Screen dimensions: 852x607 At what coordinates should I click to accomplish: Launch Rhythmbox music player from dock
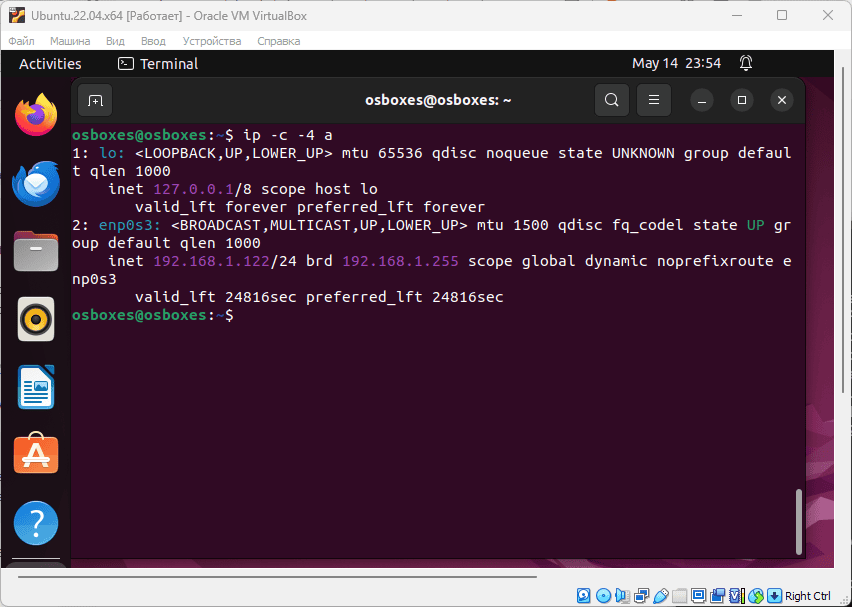pos(36,319)
